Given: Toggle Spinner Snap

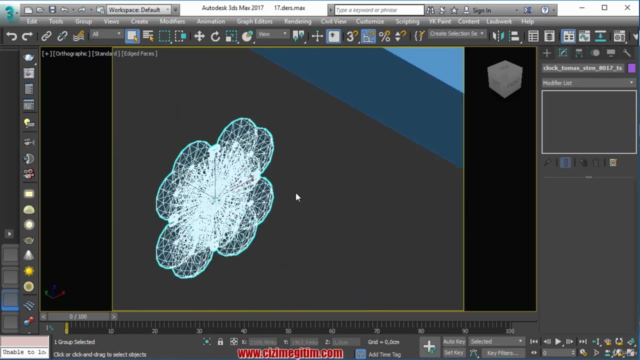Looking at the screenshot, I should pos(400,36).
